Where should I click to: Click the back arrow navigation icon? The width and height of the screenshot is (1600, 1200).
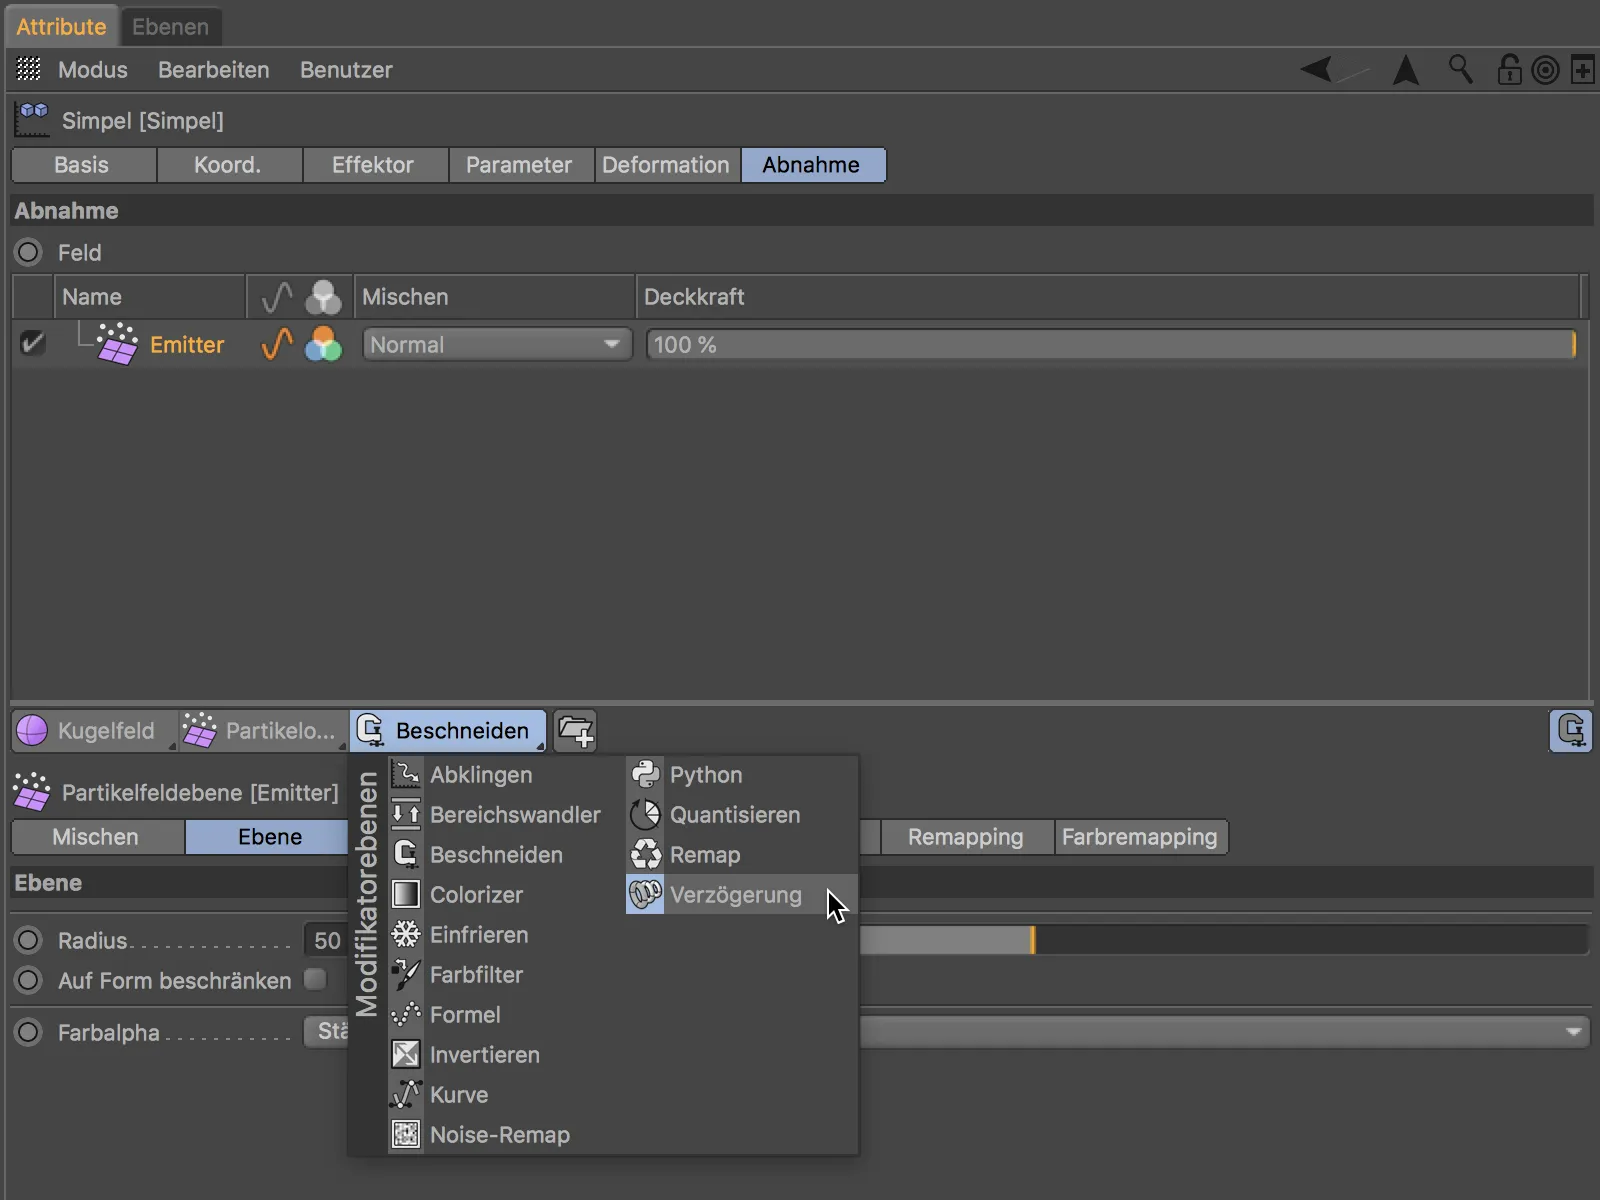pyautogui.click(x=1318, y=69)
